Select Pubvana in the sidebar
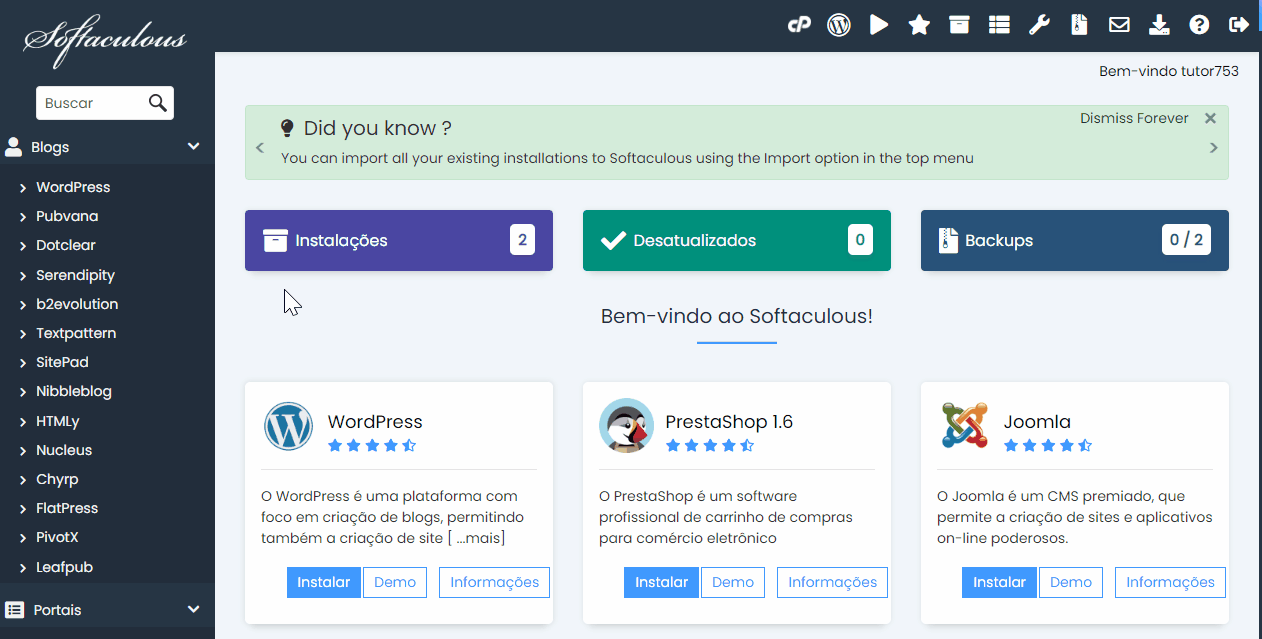1262x639 pixels. [x=67, y=216]
